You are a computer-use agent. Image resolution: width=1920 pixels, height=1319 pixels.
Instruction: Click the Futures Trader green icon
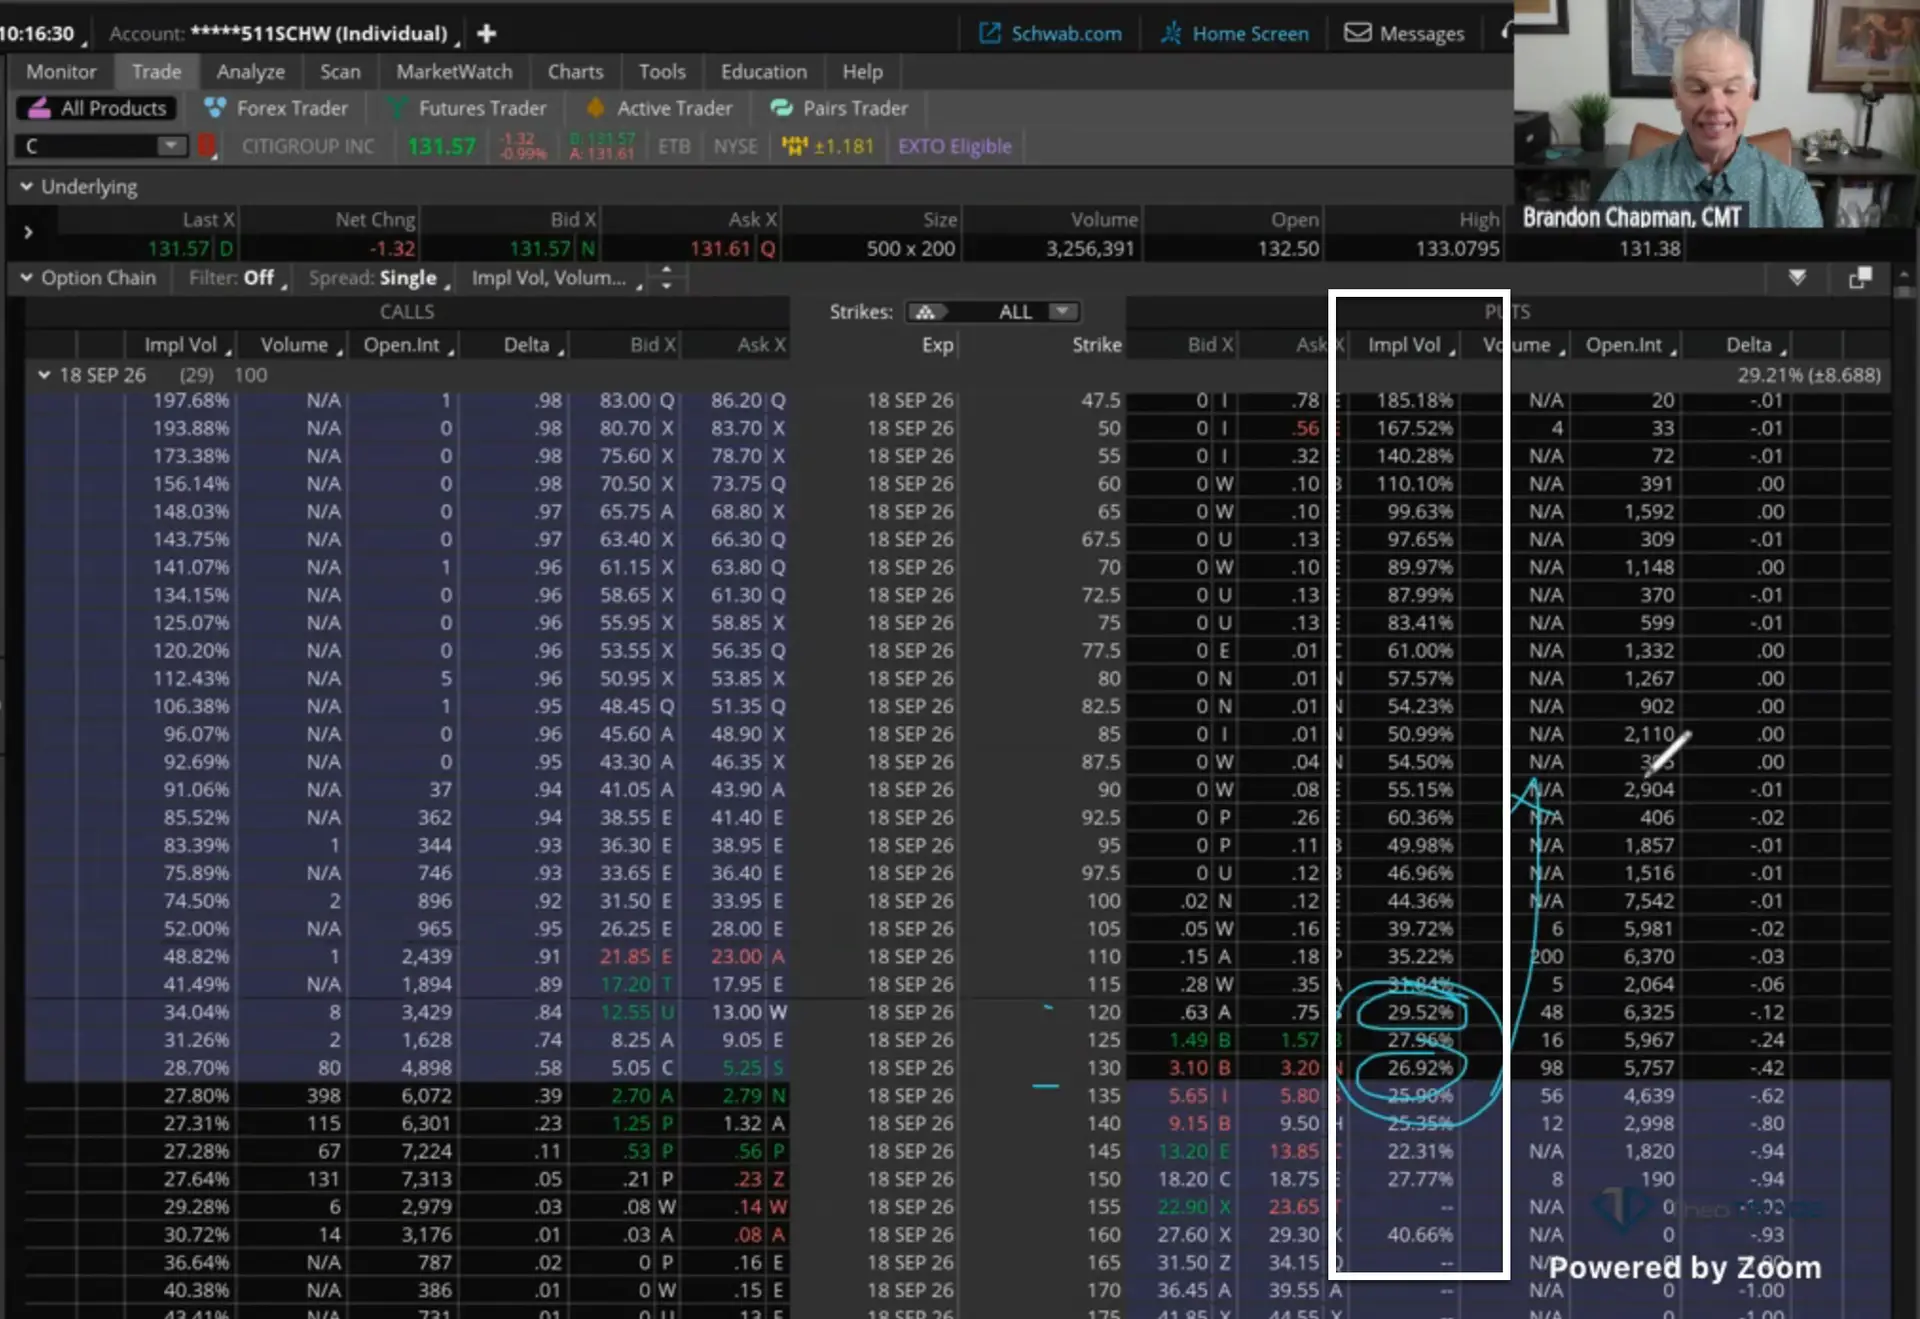click(x=397, y=108)
